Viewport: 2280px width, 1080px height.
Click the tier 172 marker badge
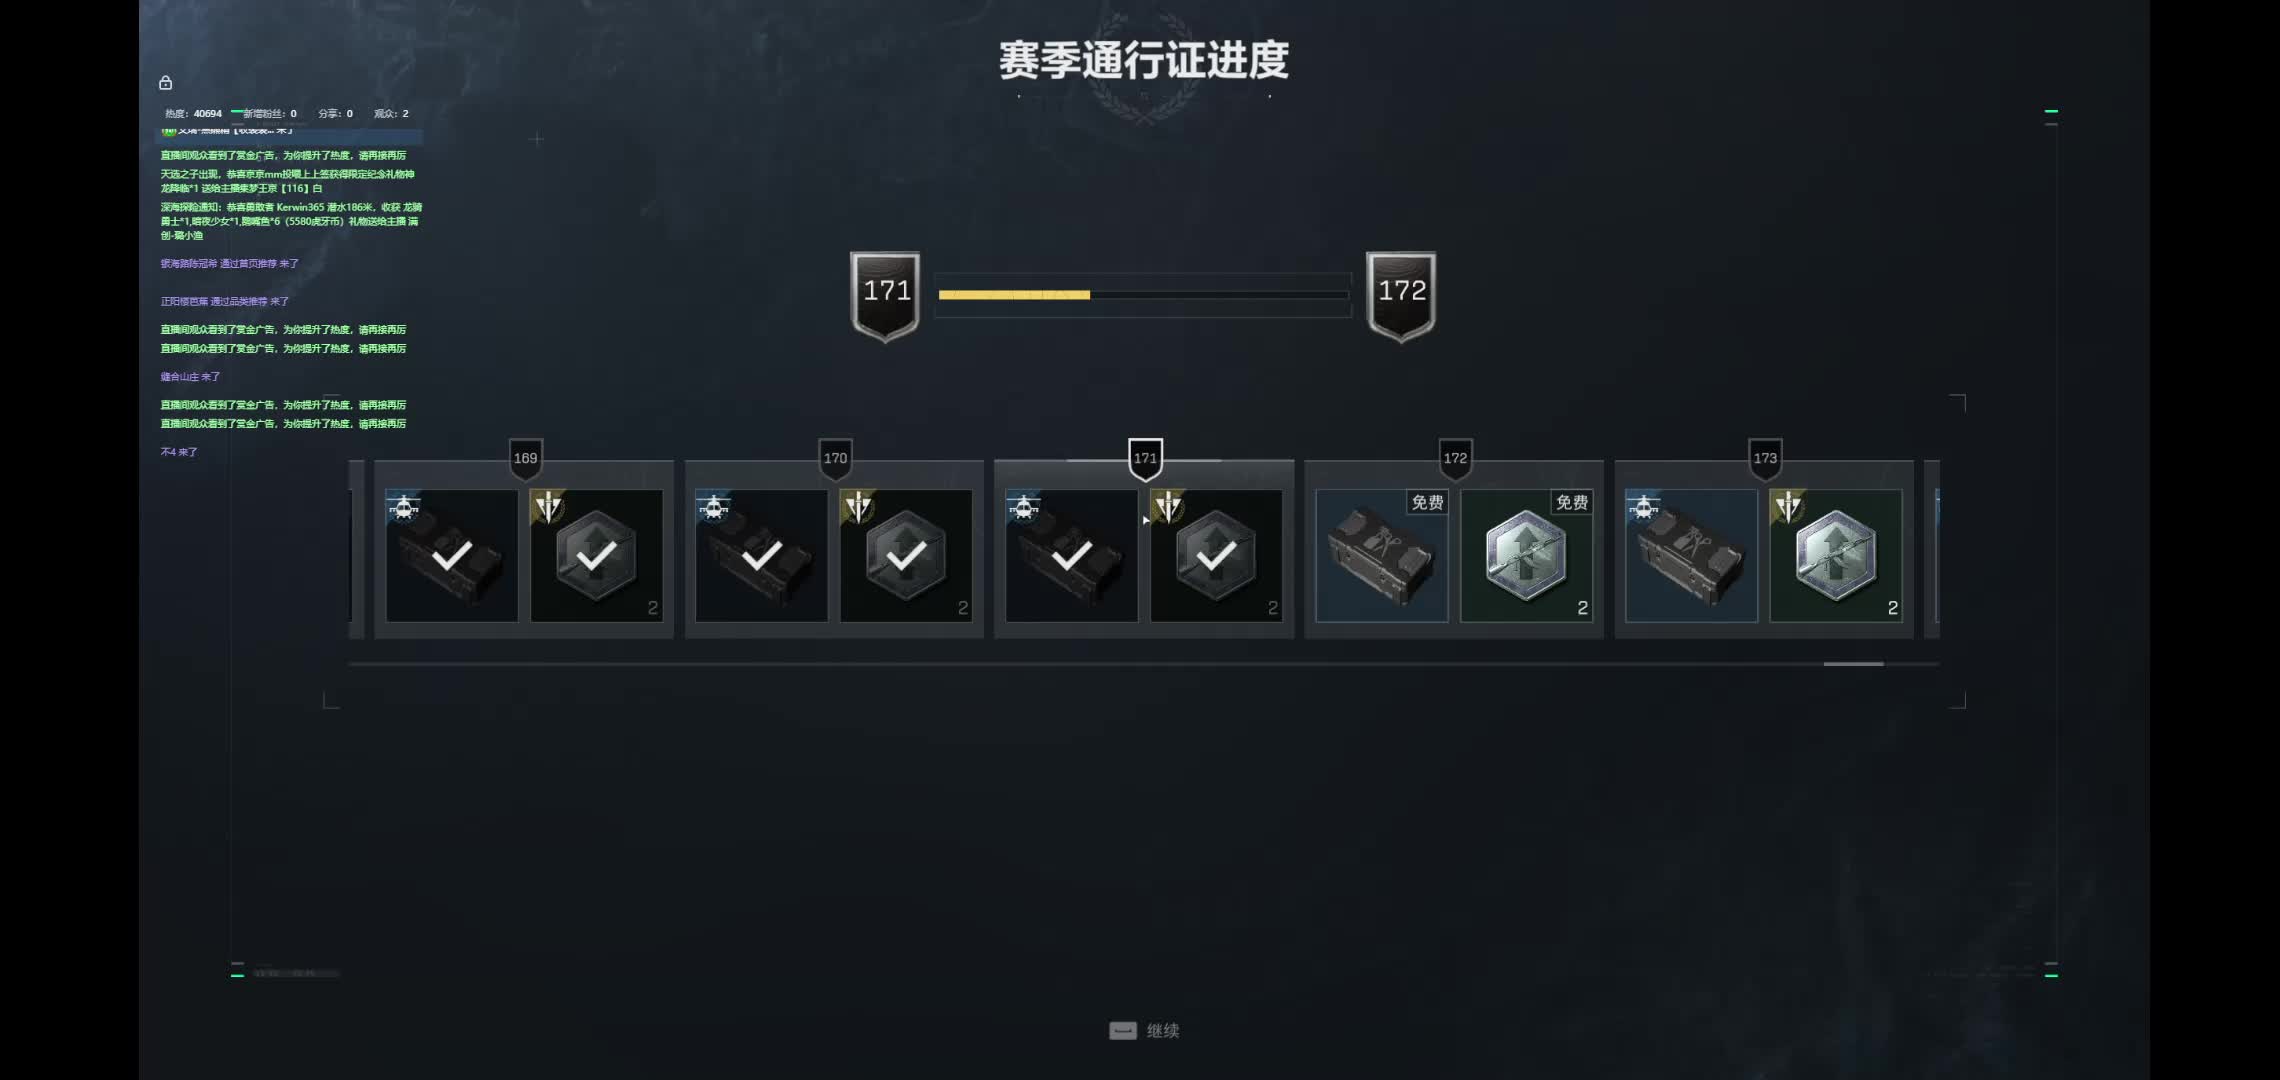[x=1455, y=459]
